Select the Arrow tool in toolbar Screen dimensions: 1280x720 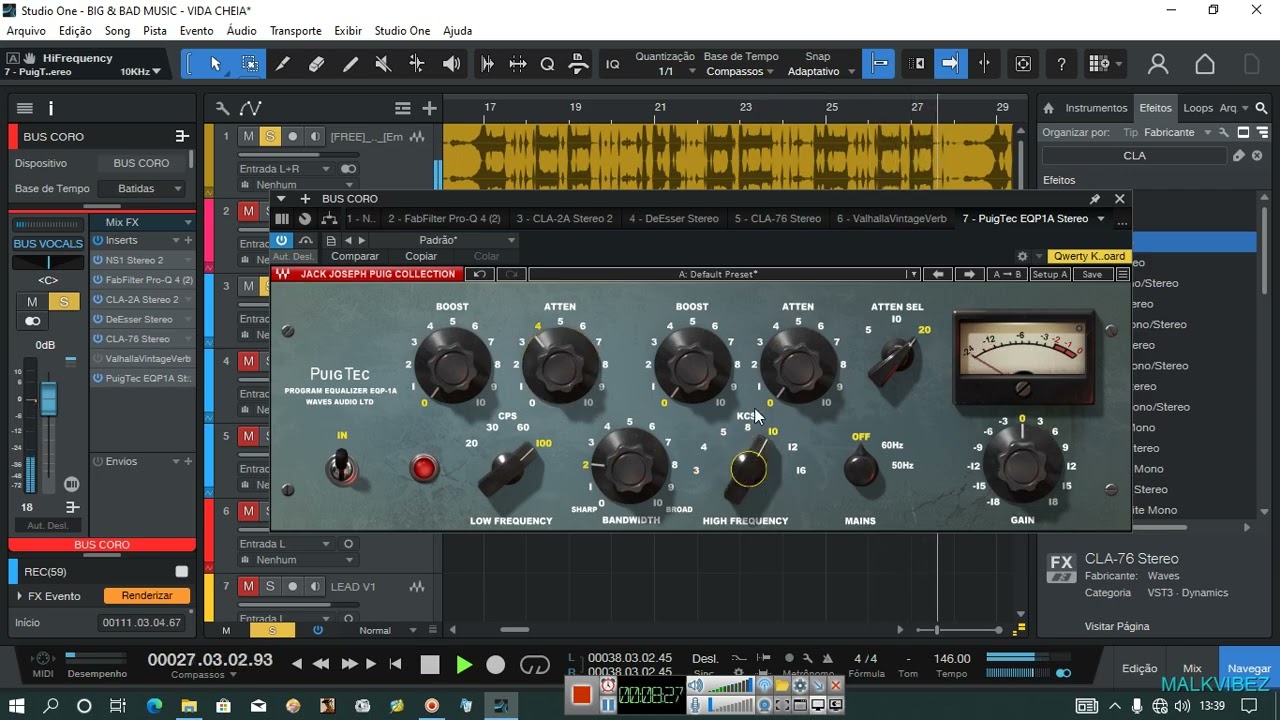[x=215, y=64]
